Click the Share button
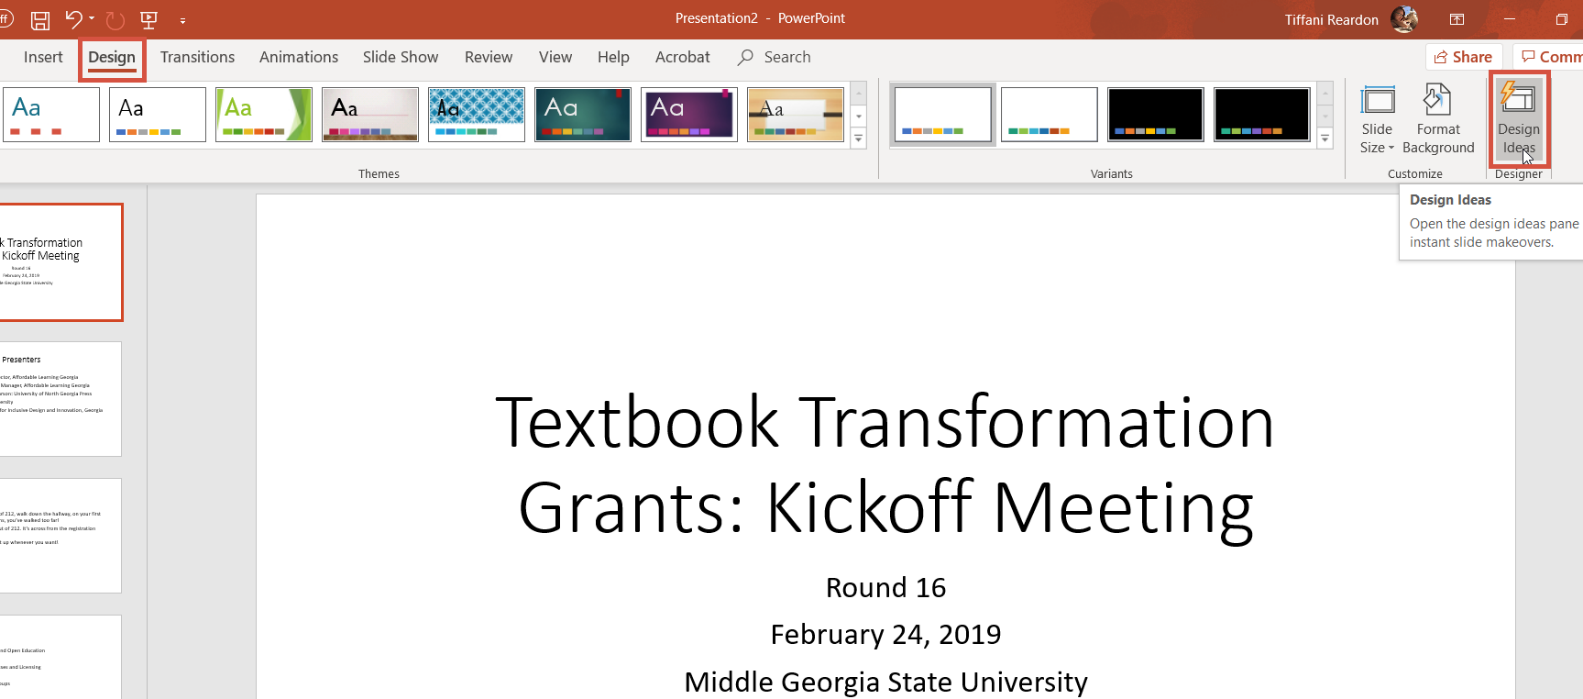 tap(1463, 57)
